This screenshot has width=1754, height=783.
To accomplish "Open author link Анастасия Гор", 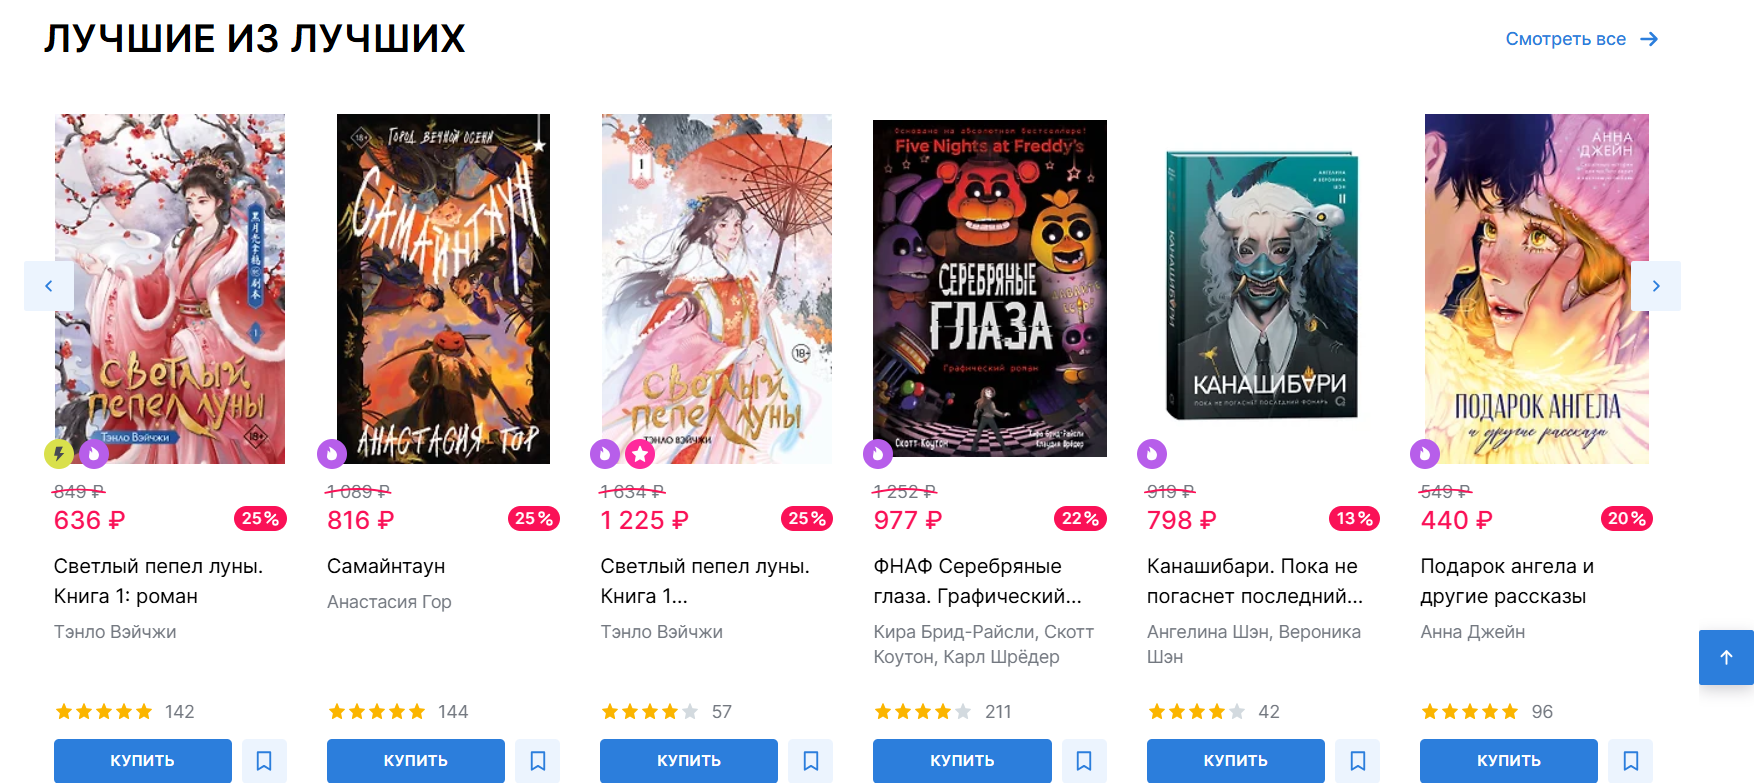I will pos(389,602).
